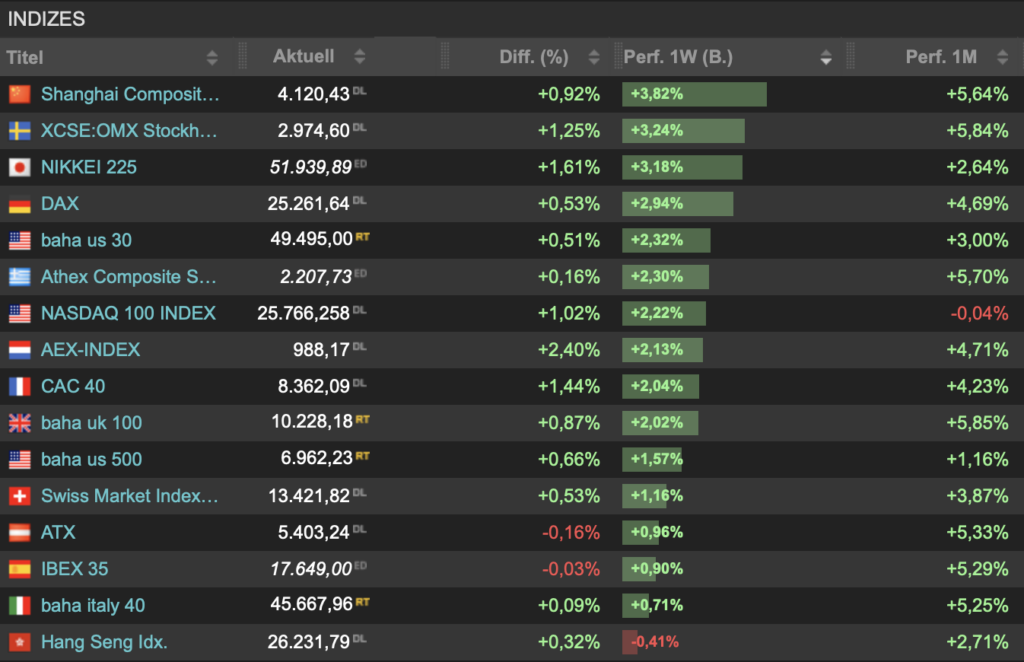Click the Perf. 1W (B.) sort arrow
Image resolution: width=1024 pixels, height=662 pixels.
[x=826, y=58]
